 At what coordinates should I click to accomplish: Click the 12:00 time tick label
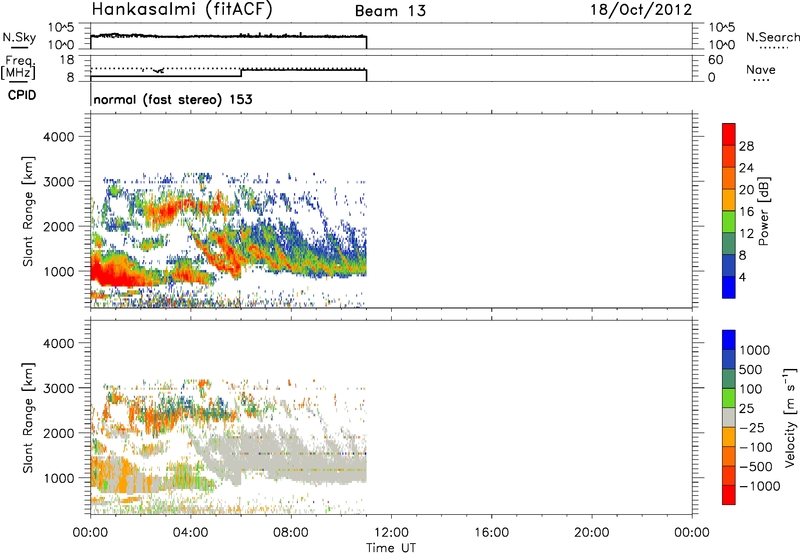(x=391, y=533)
